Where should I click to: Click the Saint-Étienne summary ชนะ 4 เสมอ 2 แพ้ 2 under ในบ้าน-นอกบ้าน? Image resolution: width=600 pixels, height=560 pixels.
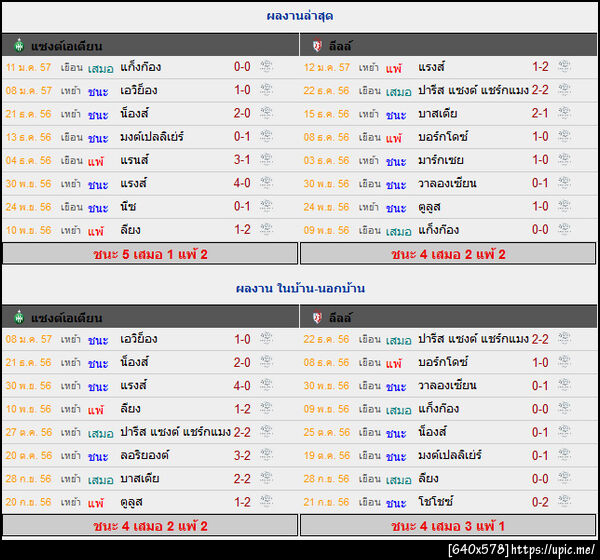click(x=150, y=526)
